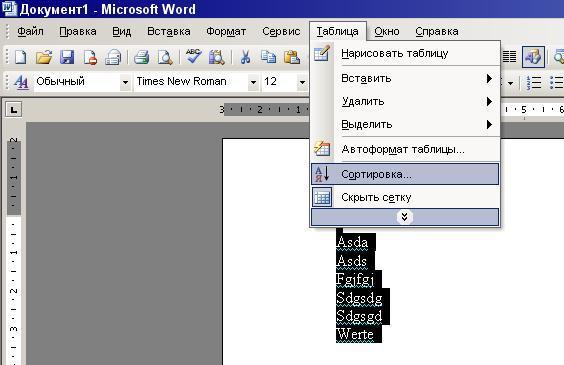This screenshot has width=564, height=365.
Task: Save the document with the floppy icon
Action: point(67,57)
